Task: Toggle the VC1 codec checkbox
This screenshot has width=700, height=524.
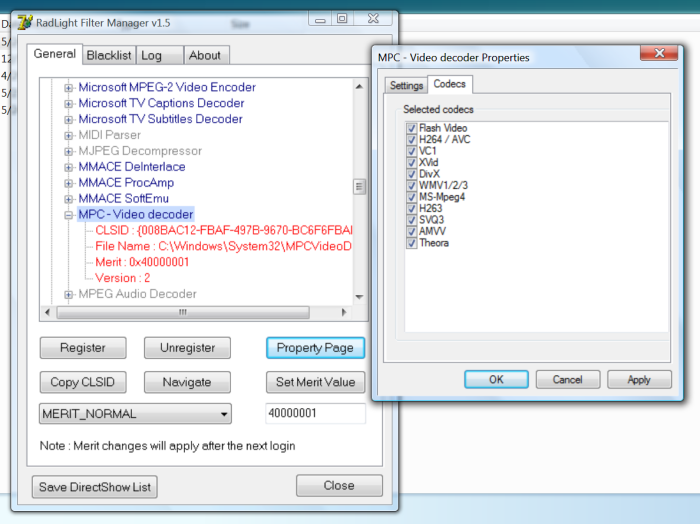Action: click(411, 151)
